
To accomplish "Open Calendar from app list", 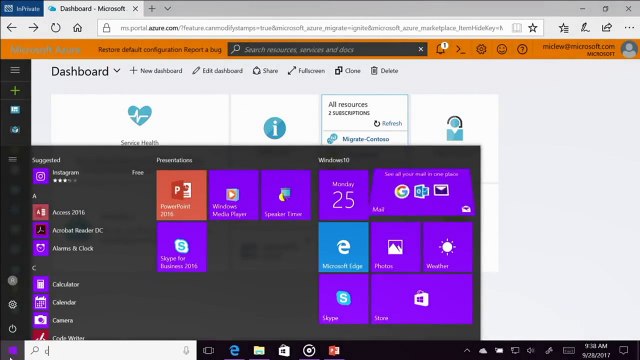I will (x=89, y=302).
